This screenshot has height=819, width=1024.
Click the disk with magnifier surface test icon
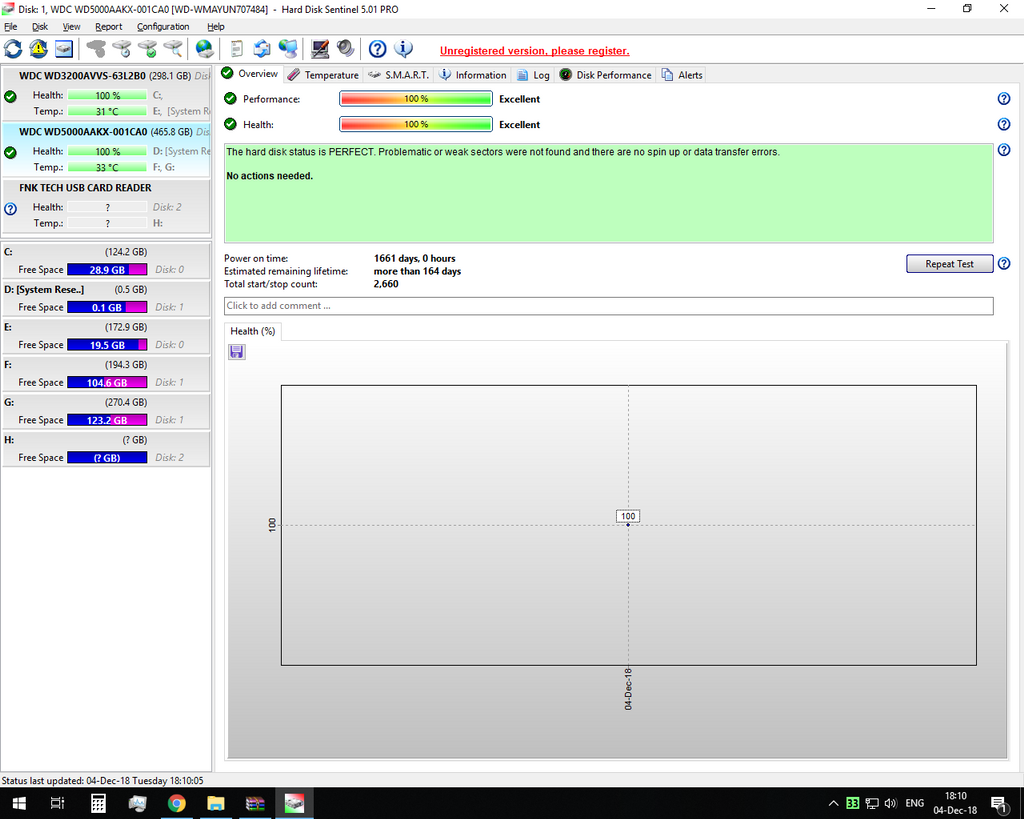pyautogui.click(x=173, y=49)
